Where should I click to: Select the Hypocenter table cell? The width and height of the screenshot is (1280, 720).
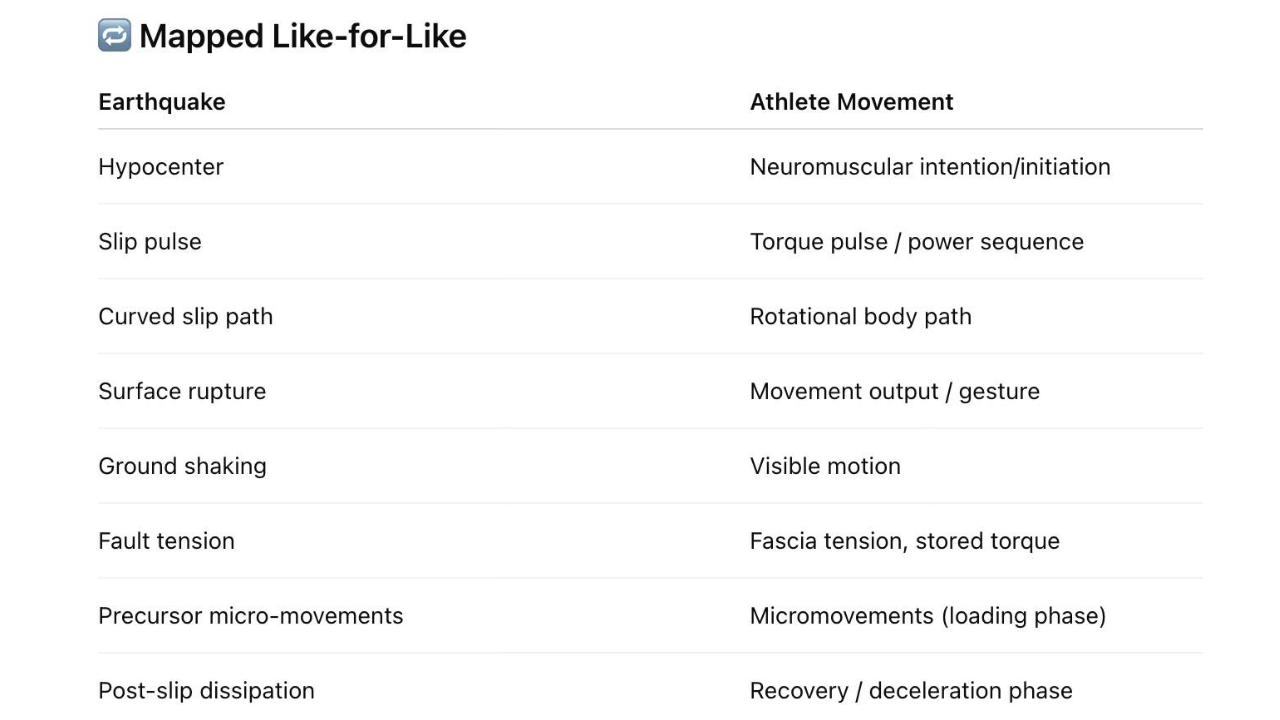coord(161,167)
